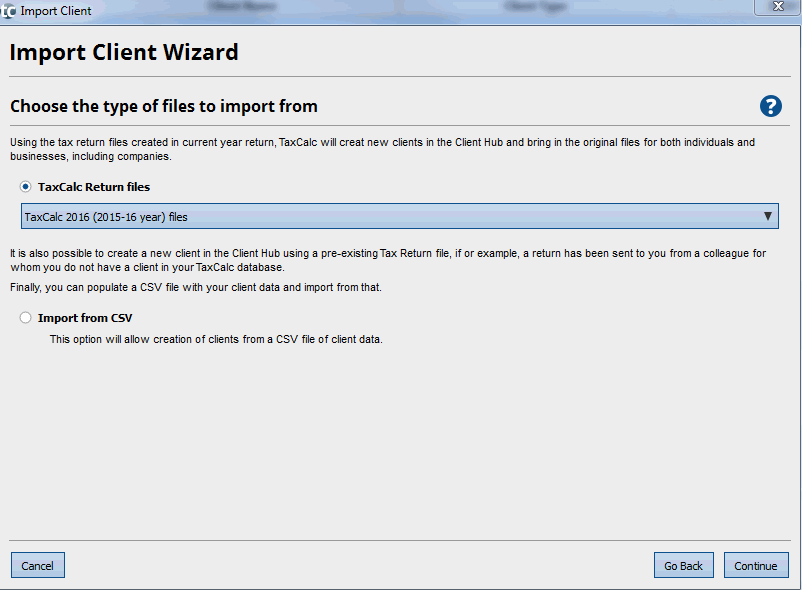Choose the Import from CSV radio button
Screen dimensions: 802x590
[x=26, y=318]
